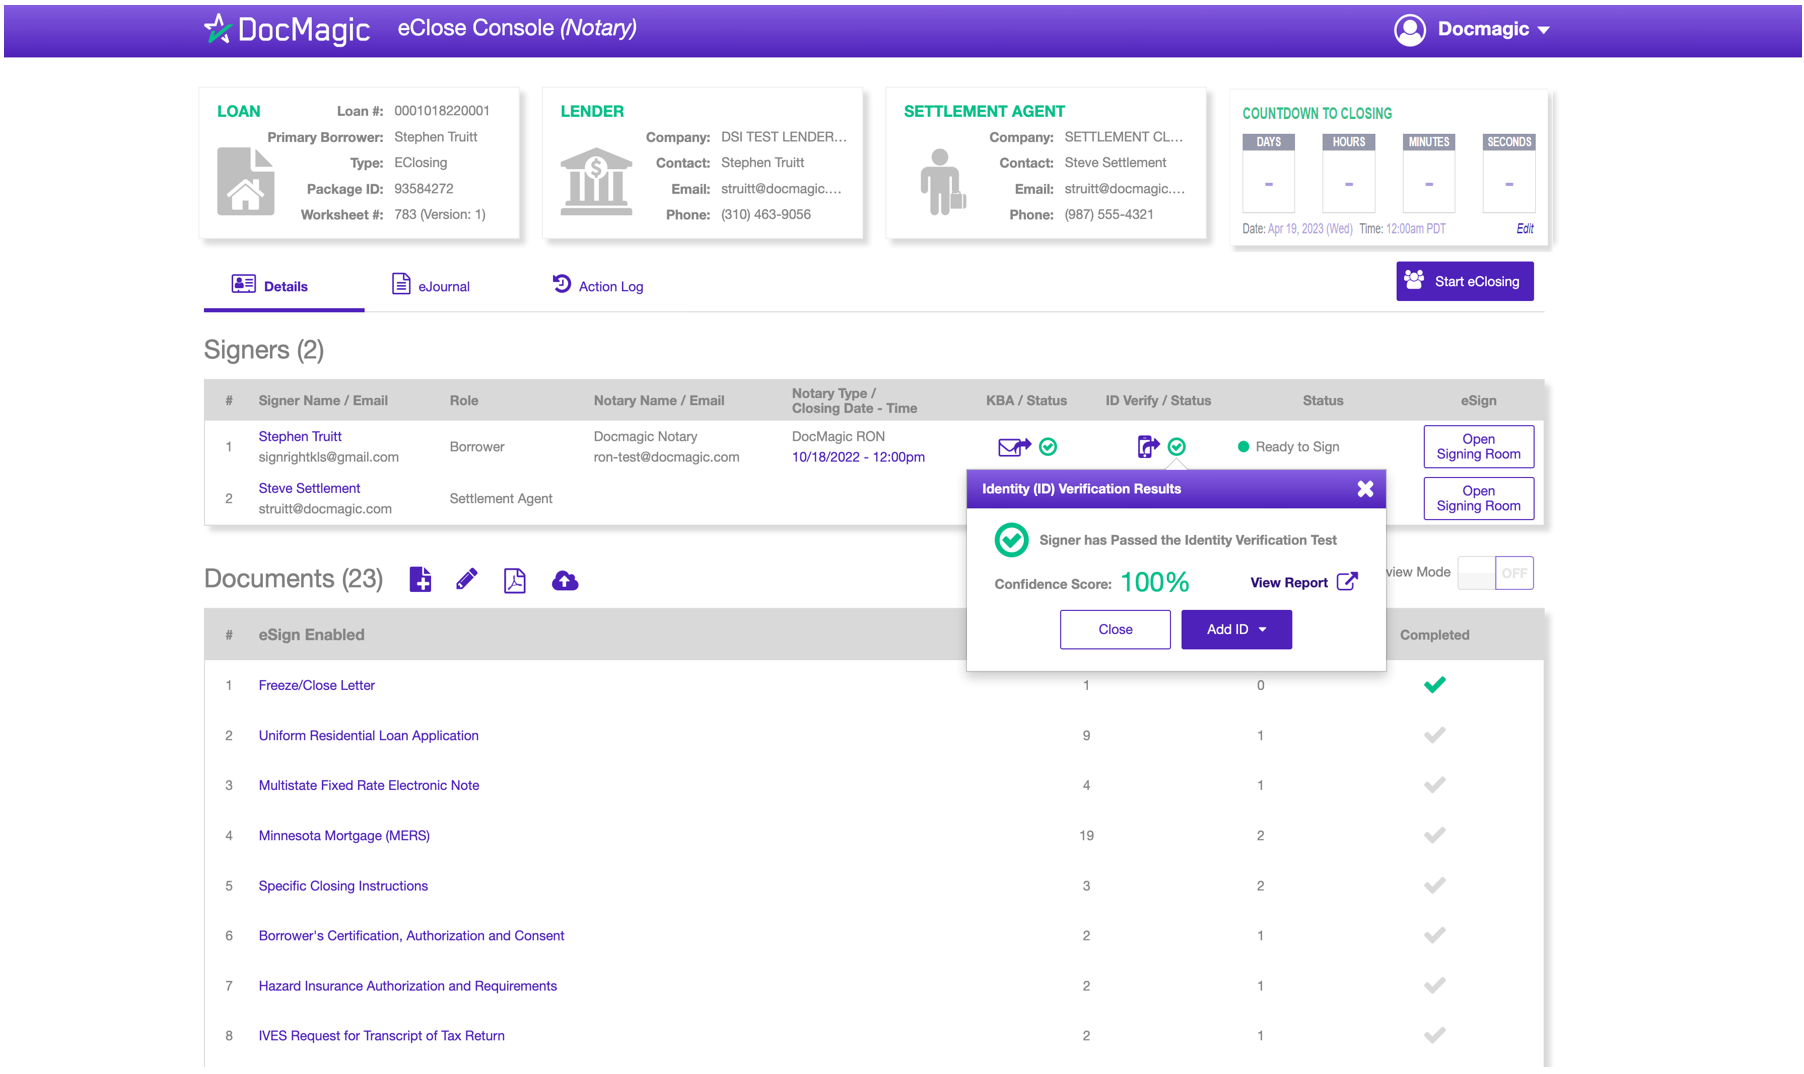The height and width of the screenshot is (1074, 1804).
Task: Open Borrower's Certification, Authorization and Consent
Action: [x=411, y=936]
